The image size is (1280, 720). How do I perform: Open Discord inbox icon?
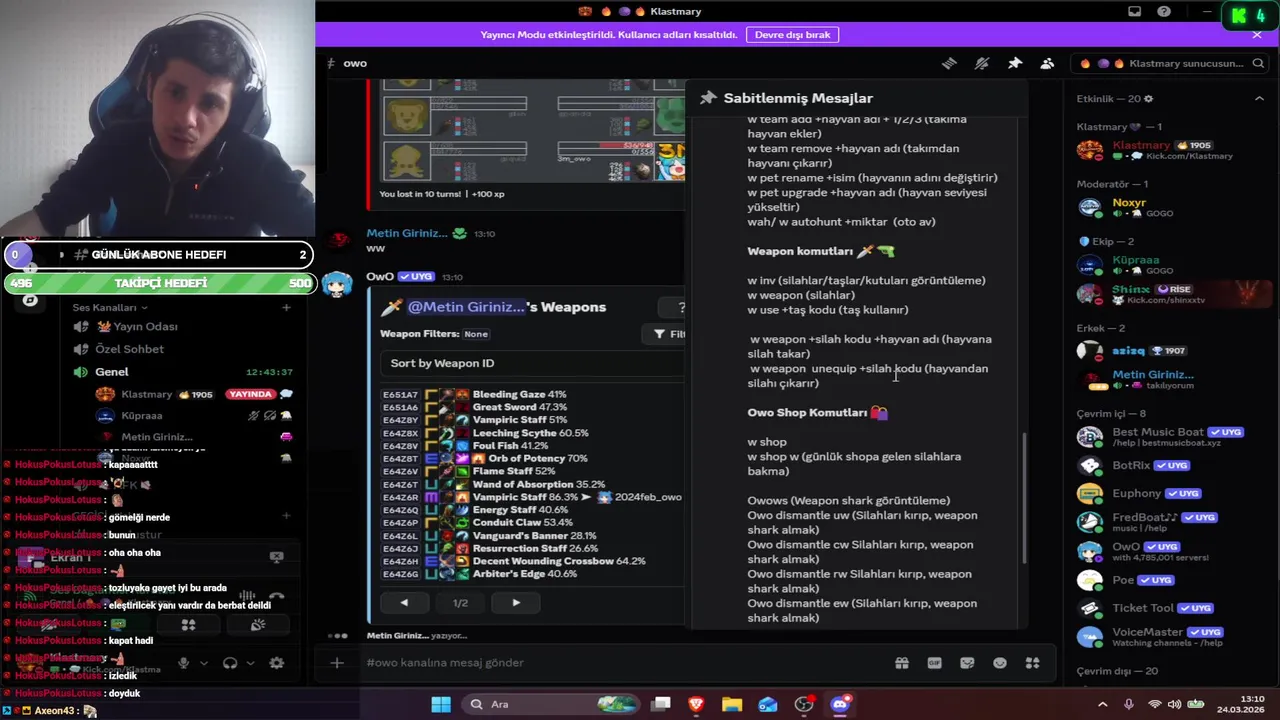coord(1134,11)
